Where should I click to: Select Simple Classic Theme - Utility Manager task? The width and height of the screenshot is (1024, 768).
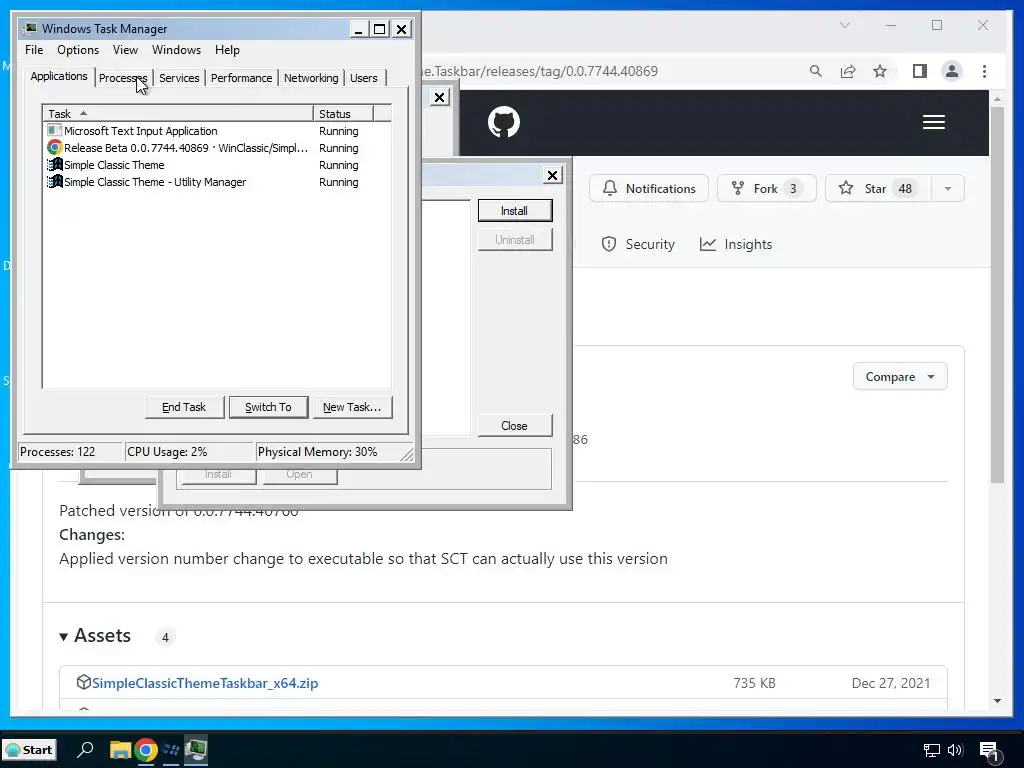217,182
